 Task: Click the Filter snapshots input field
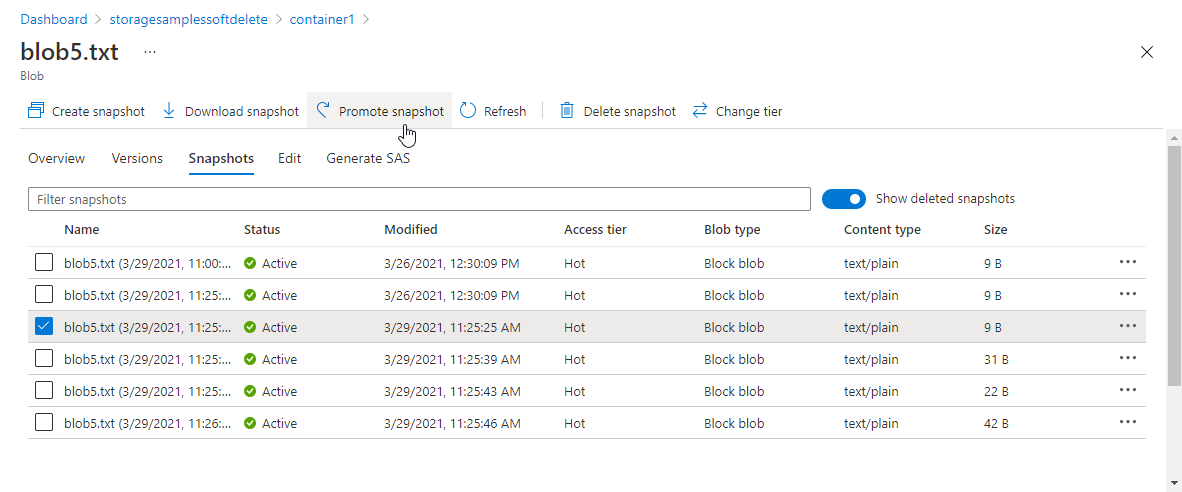pos(419,199)
